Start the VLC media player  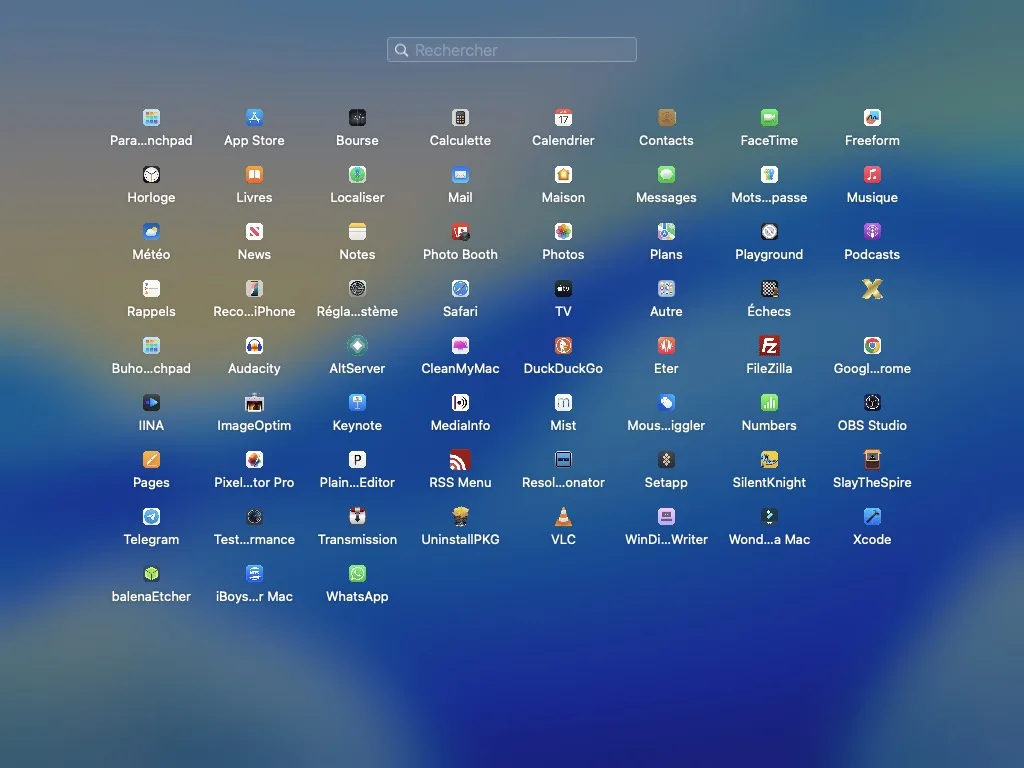pos(563,517)
